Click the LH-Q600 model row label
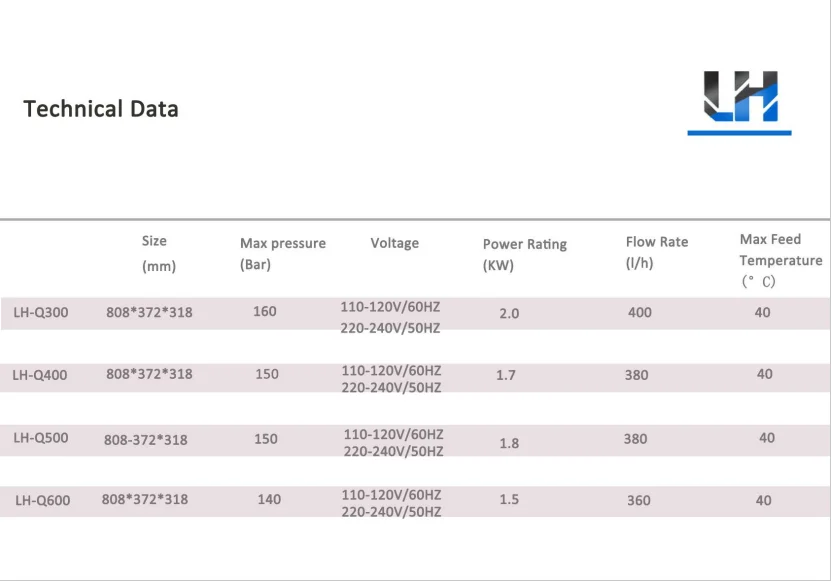The height and width of the screenshot is (581, 831). (x=43, y=500)
